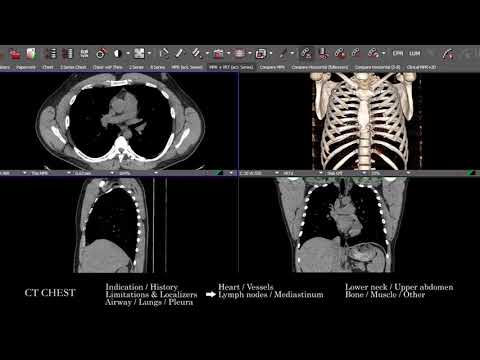Open dropdown beside the contrast half-circle icon
This screenshot has width=480, height=360.
pos(128,53)
